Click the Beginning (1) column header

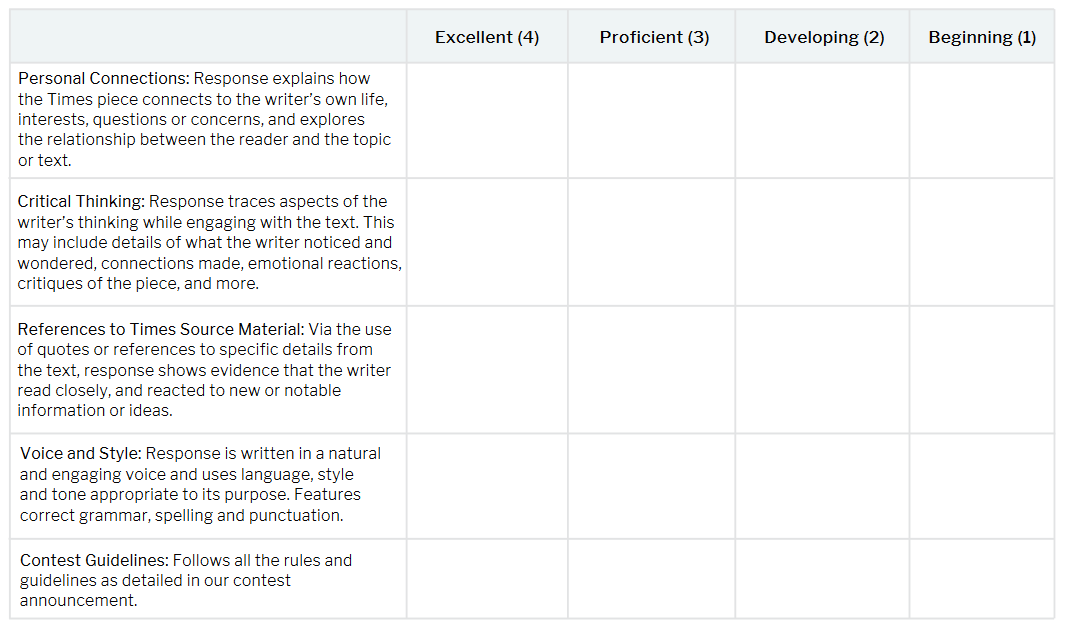point(982,37)
